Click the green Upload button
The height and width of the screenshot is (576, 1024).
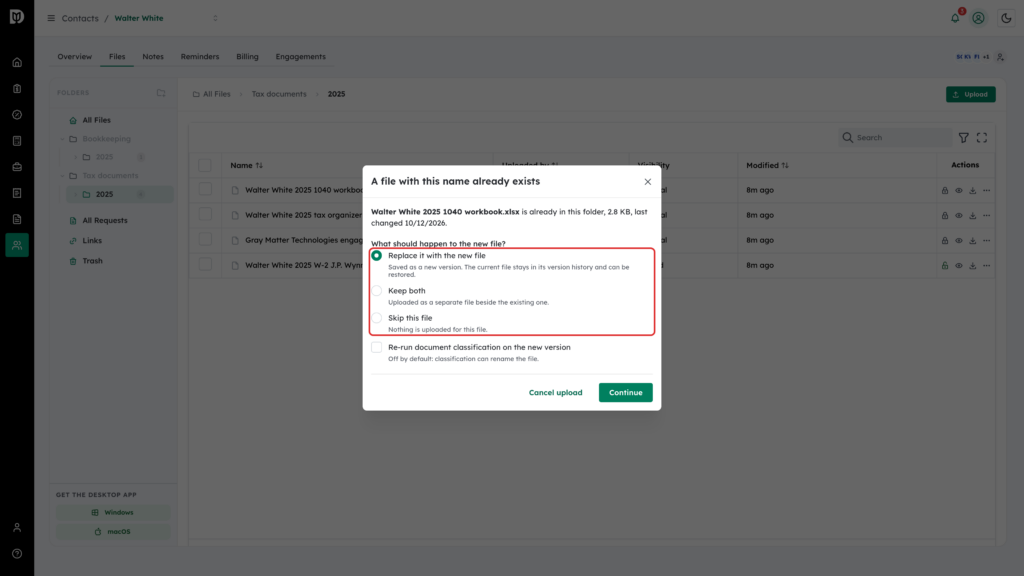(970, 95)
